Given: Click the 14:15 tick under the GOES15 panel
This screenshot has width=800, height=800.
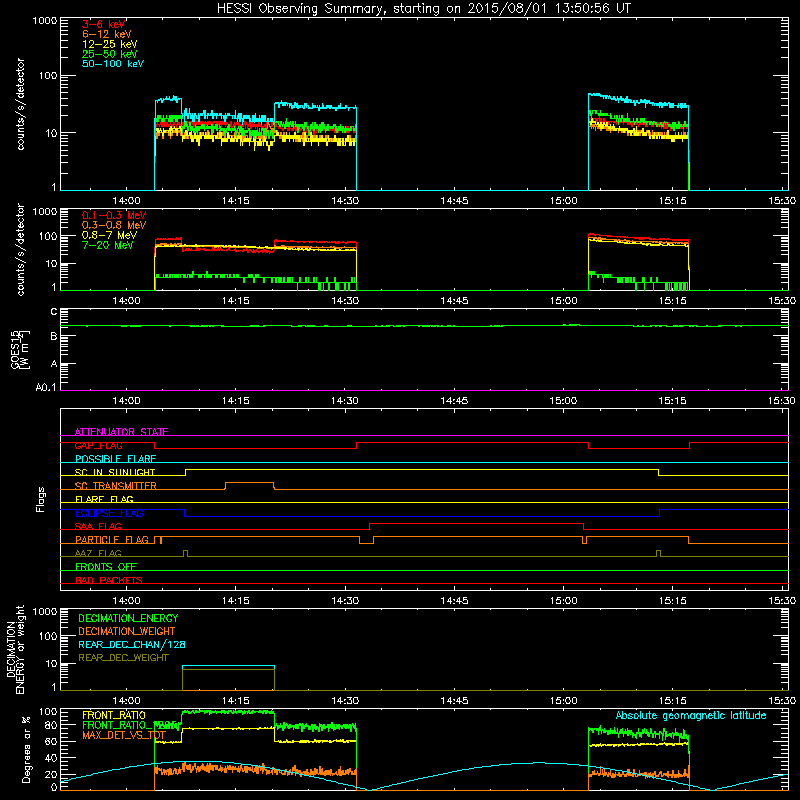Looking at the screenshot, I should 236,401.
